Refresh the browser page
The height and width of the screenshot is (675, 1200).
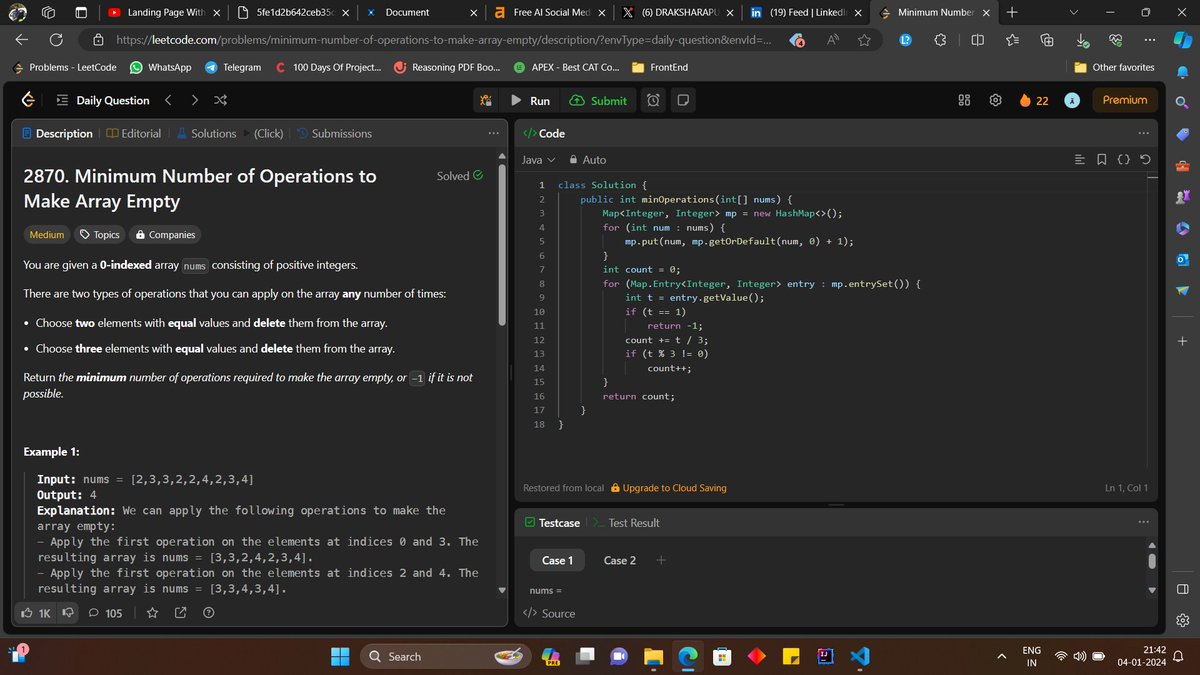56,40
